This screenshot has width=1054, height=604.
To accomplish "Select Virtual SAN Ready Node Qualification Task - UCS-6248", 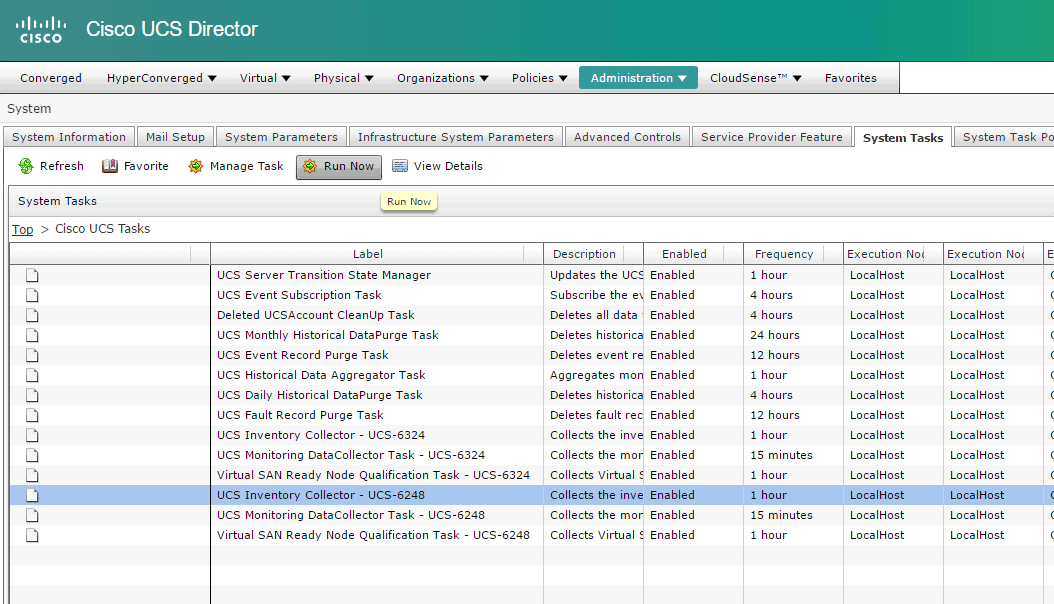I will (x=373, y=535).
